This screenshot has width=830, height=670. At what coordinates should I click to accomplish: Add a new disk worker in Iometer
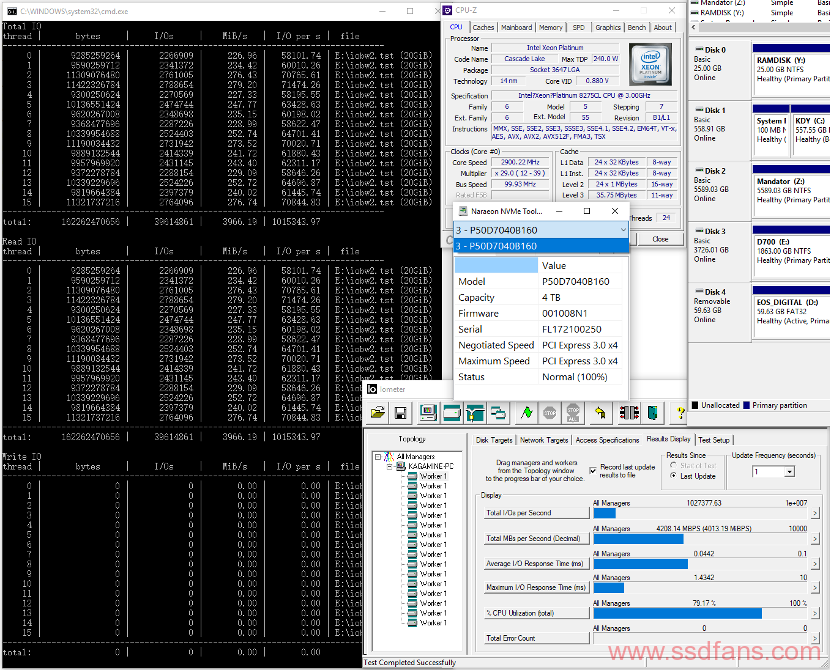point(452,413)
